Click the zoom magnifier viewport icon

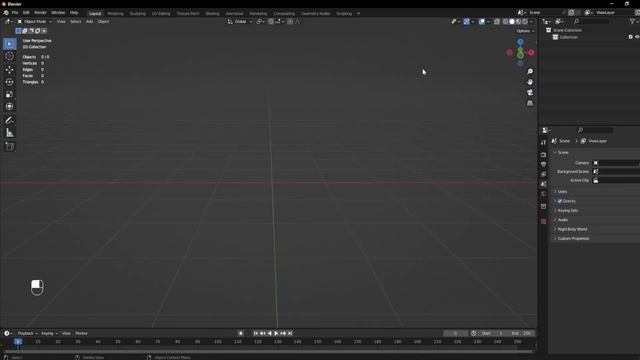pyautogui.click(x=530, y=71)
